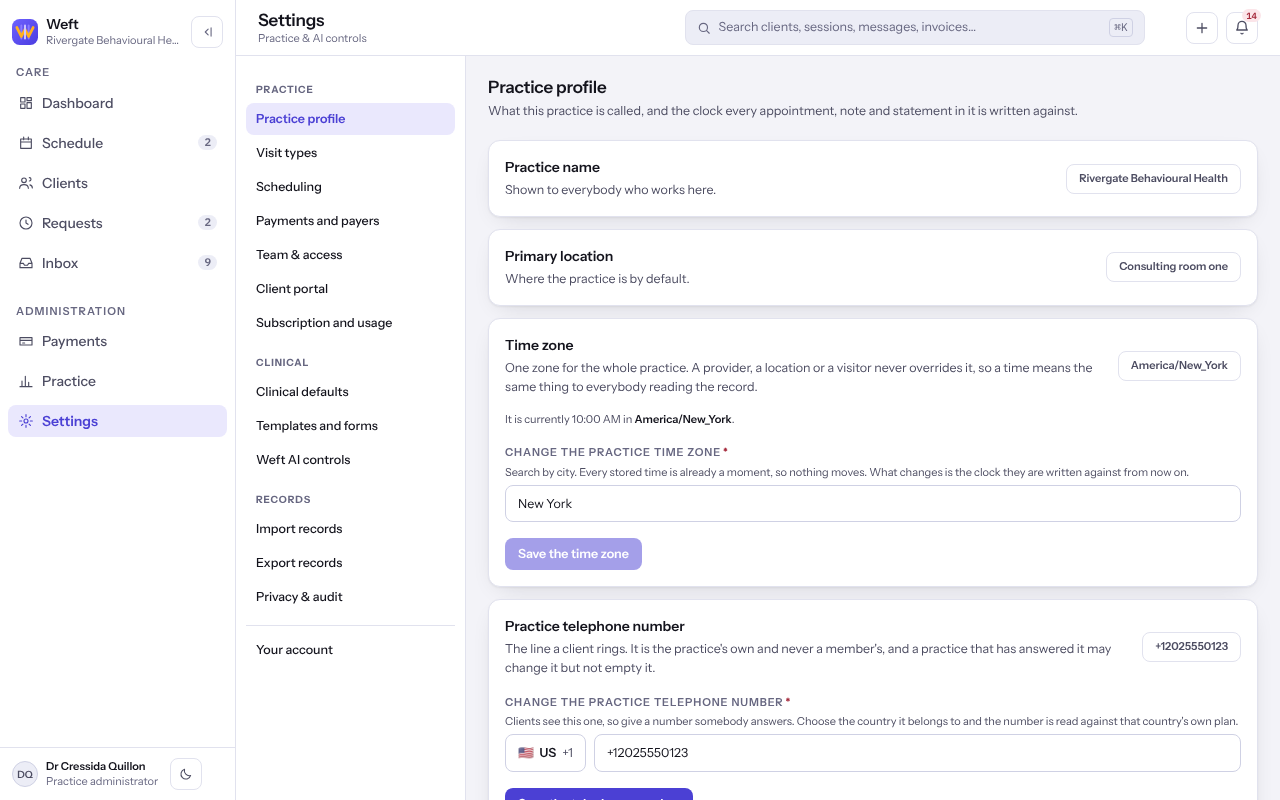This screenshot has height=800, width=1280.
Task: Switch to Visit types settings
Action: 350,153
